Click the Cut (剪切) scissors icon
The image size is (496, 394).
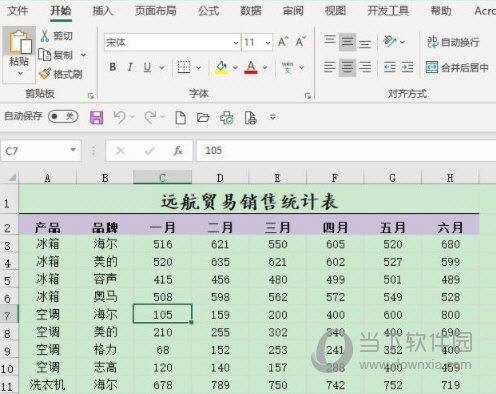pyautogui.click(x=45, y=36)
